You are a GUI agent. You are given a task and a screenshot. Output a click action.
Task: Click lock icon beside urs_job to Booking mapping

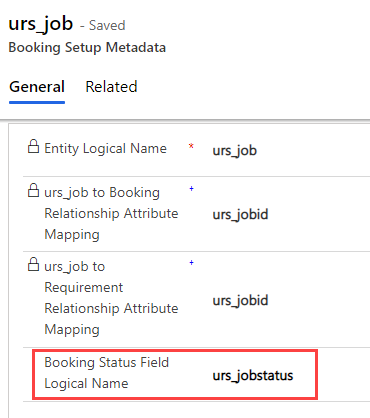[x=33, y=190]
